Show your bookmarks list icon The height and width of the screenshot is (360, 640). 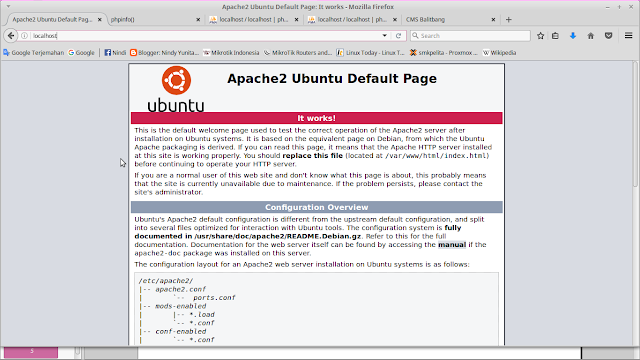pos(556,36)
